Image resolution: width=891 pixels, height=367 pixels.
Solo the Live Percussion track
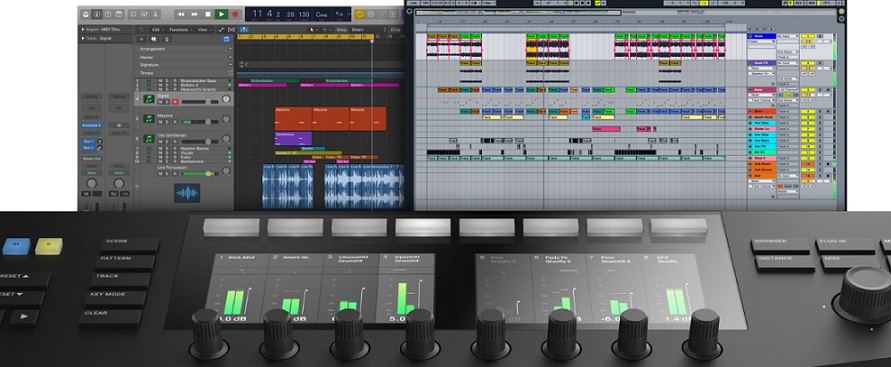click(x=168, y=173)
